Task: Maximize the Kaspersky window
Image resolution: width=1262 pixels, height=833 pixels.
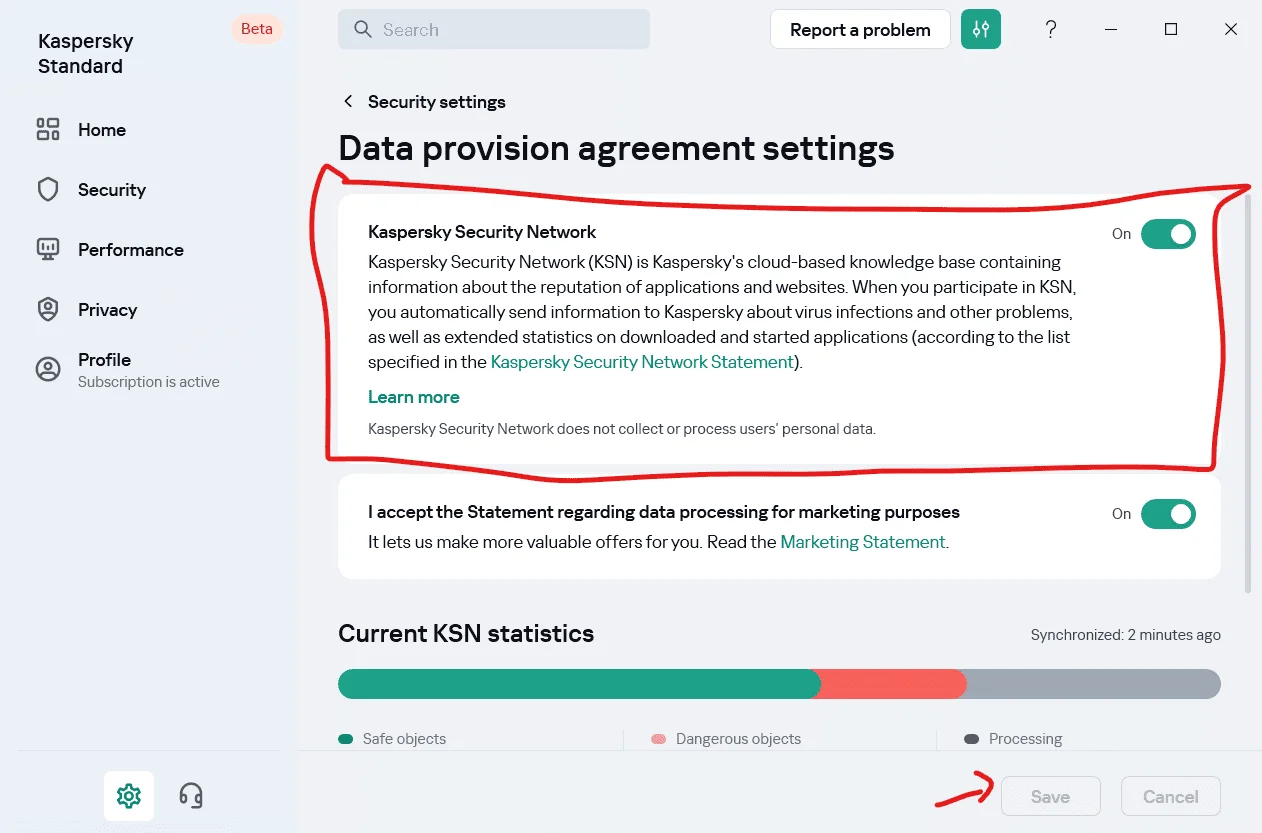Action: tap(1171, 29)
